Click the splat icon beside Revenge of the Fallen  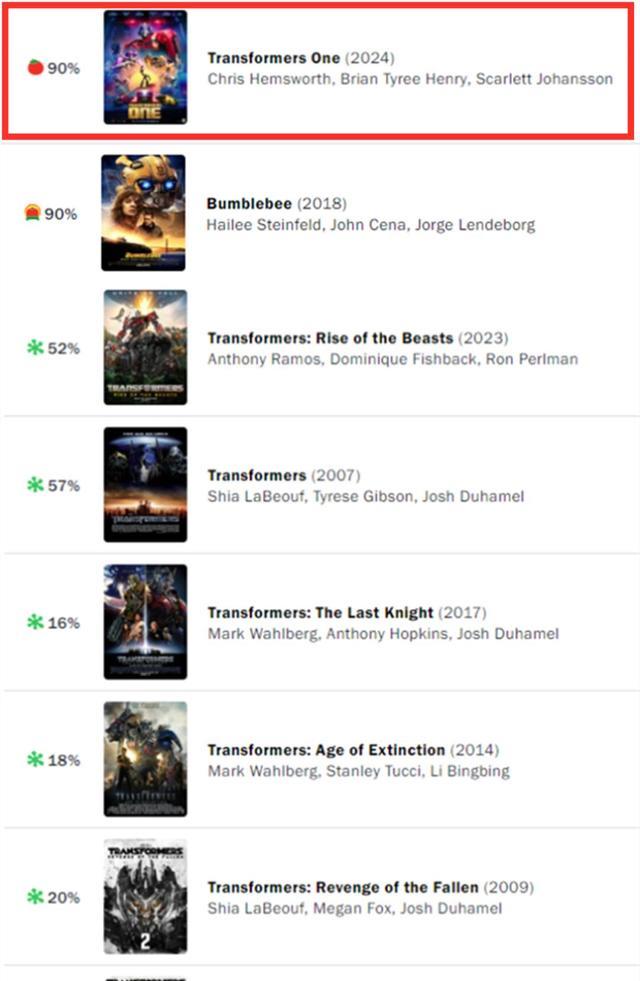tap(35, 897)
